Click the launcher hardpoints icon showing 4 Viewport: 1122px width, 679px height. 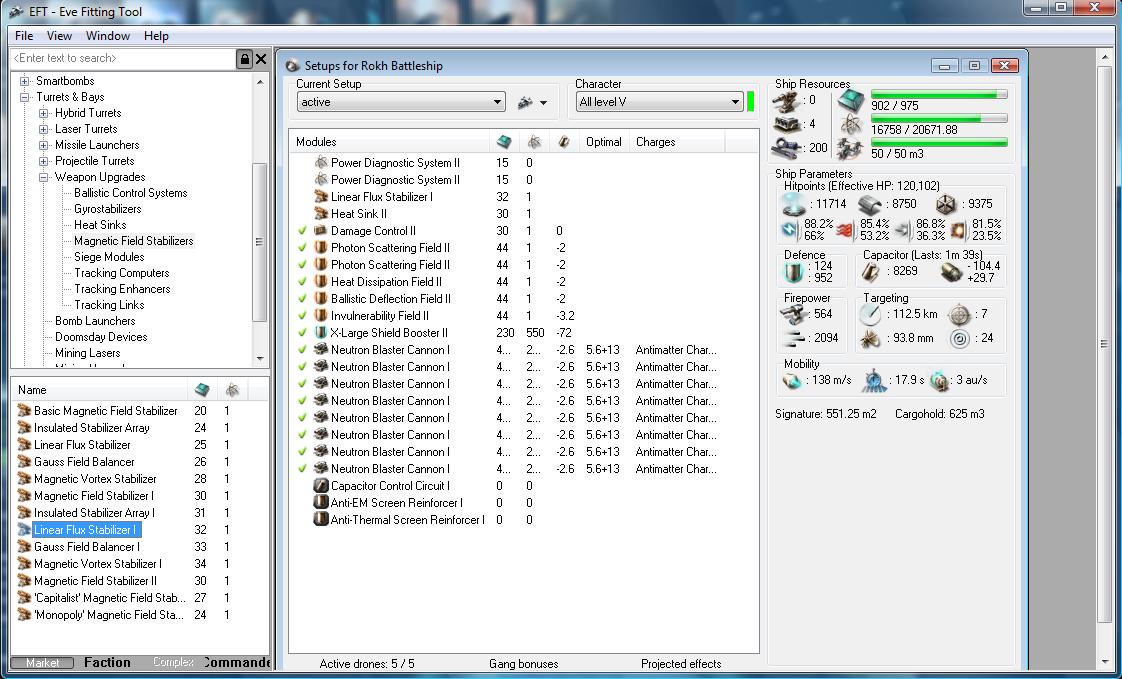pyautogui.click(x=787, y=124)
